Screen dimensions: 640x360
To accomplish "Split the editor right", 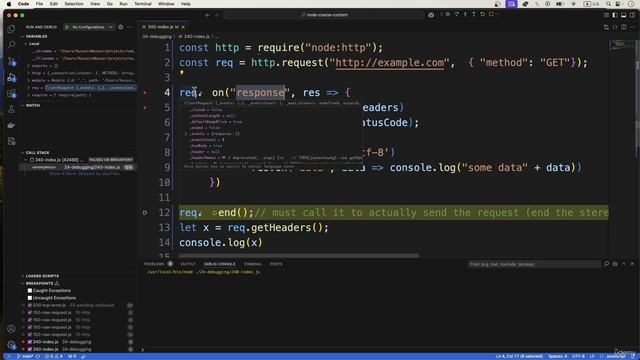I will (x=624, y=27).
